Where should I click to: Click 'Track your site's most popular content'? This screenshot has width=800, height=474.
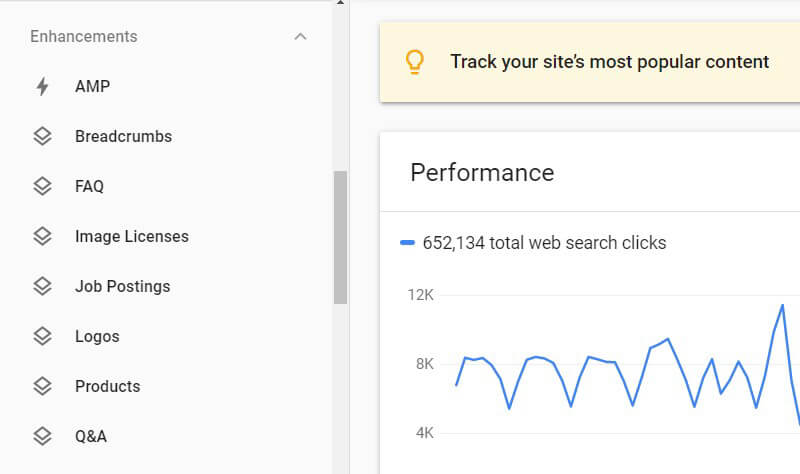609,62
